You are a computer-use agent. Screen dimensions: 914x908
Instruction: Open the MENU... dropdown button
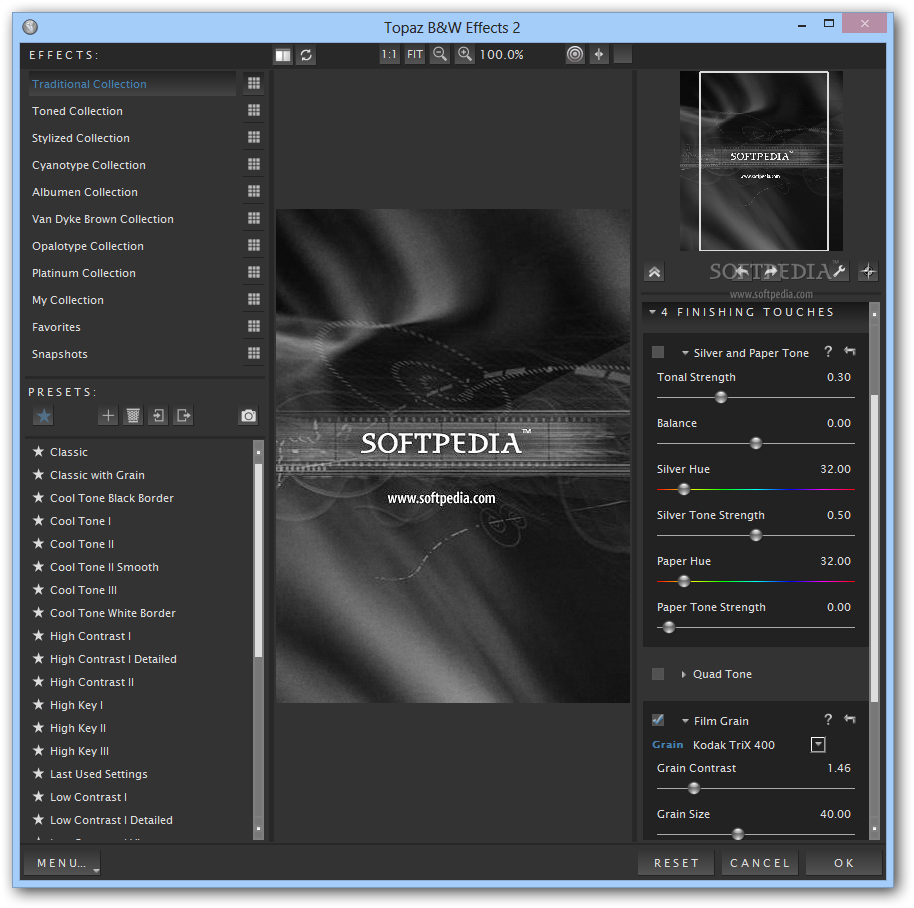click(x=62, y=863)
